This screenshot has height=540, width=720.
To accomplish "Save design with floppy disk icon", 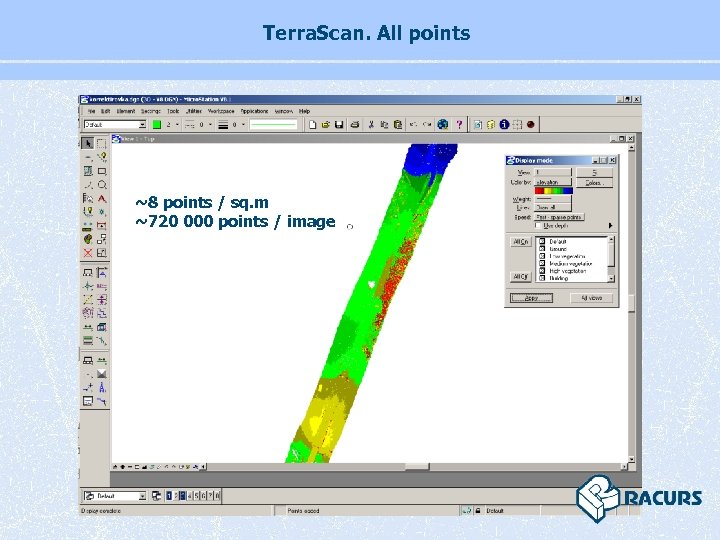I will coord(339,124).
